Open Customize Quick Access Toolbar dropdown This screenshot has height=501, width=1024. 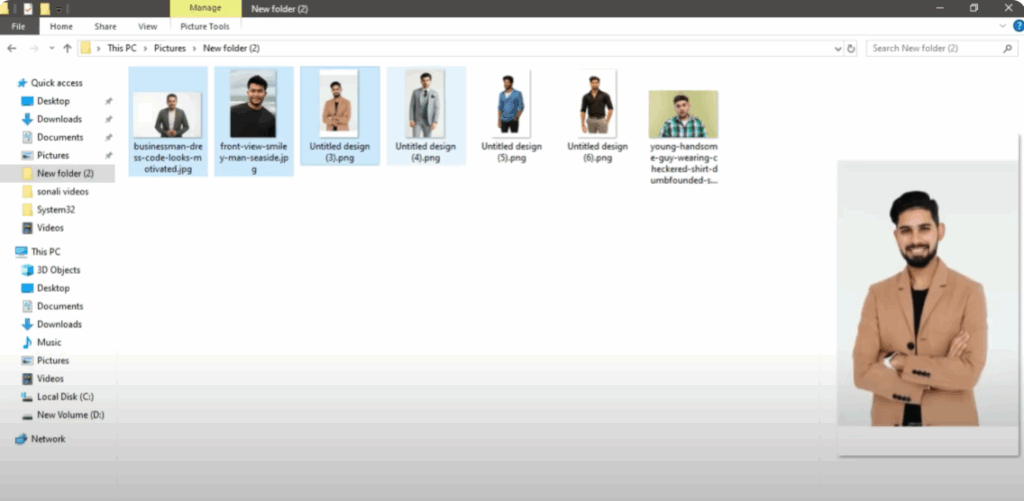58,9
